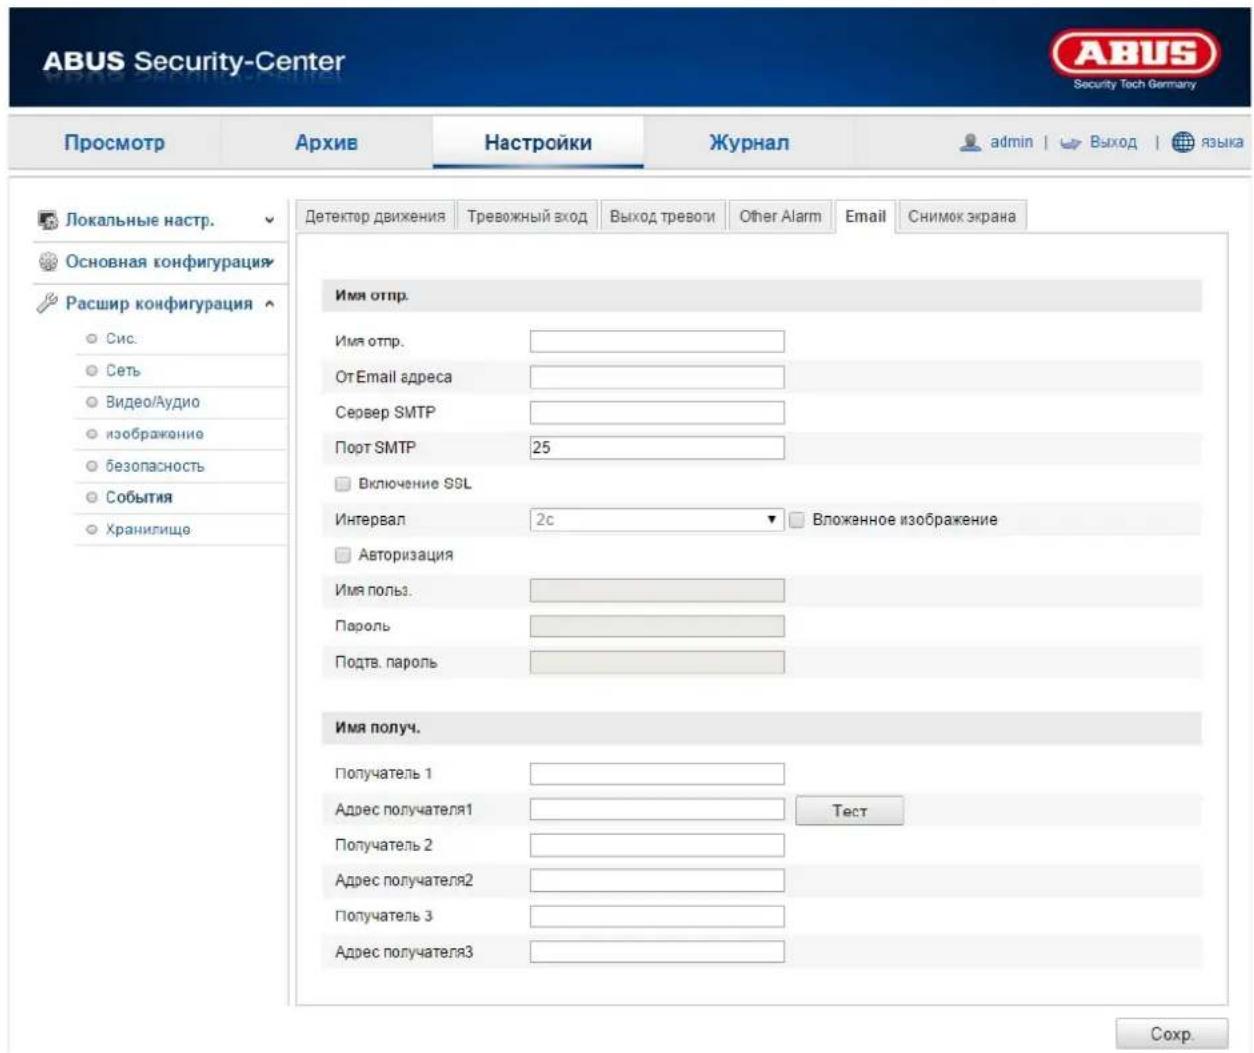Open безопасность sidebar item
Screen dimensions: 1254x1053
pos(155,466)
